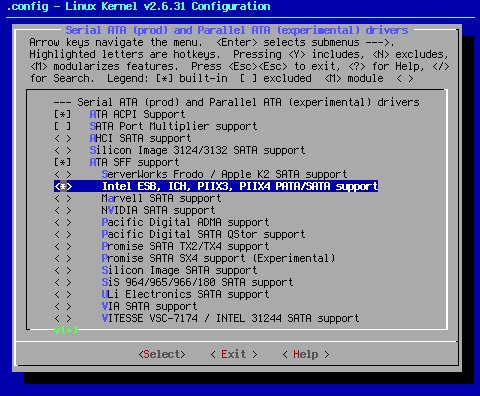Toggle SiS 964/965/966/180 state brackets
The height and width of the screenshot is (396, 480).
63,282
